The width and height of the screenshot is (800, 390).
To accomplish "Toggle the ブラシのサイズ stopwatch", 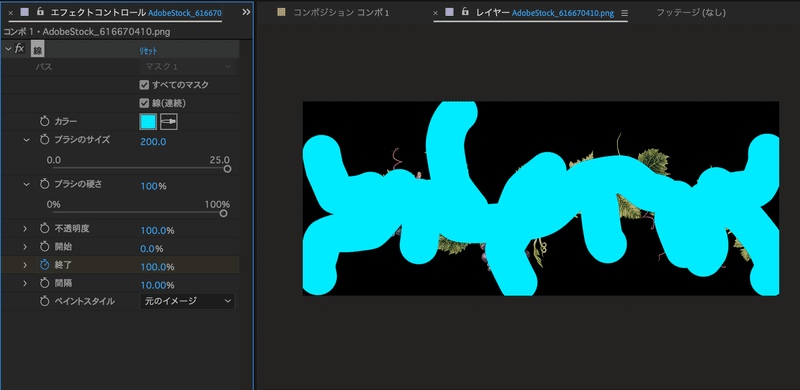I will (x=44, y=140).
